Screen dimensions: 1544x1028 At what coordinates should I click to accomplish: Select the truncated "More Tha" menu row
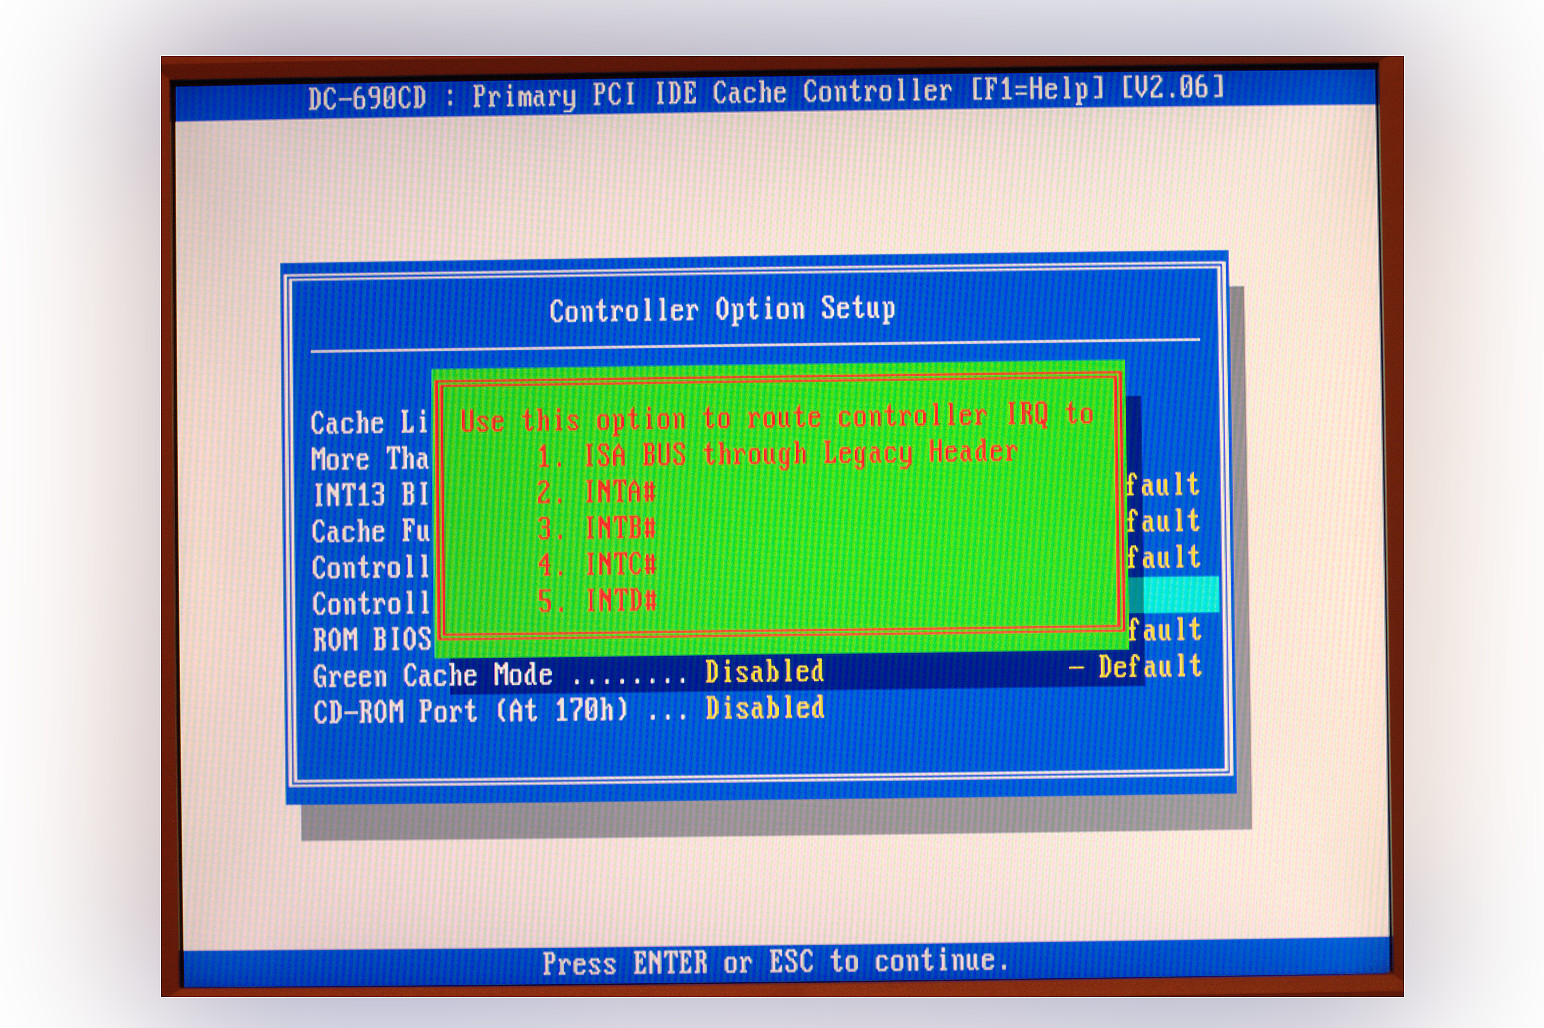[369, 459]
